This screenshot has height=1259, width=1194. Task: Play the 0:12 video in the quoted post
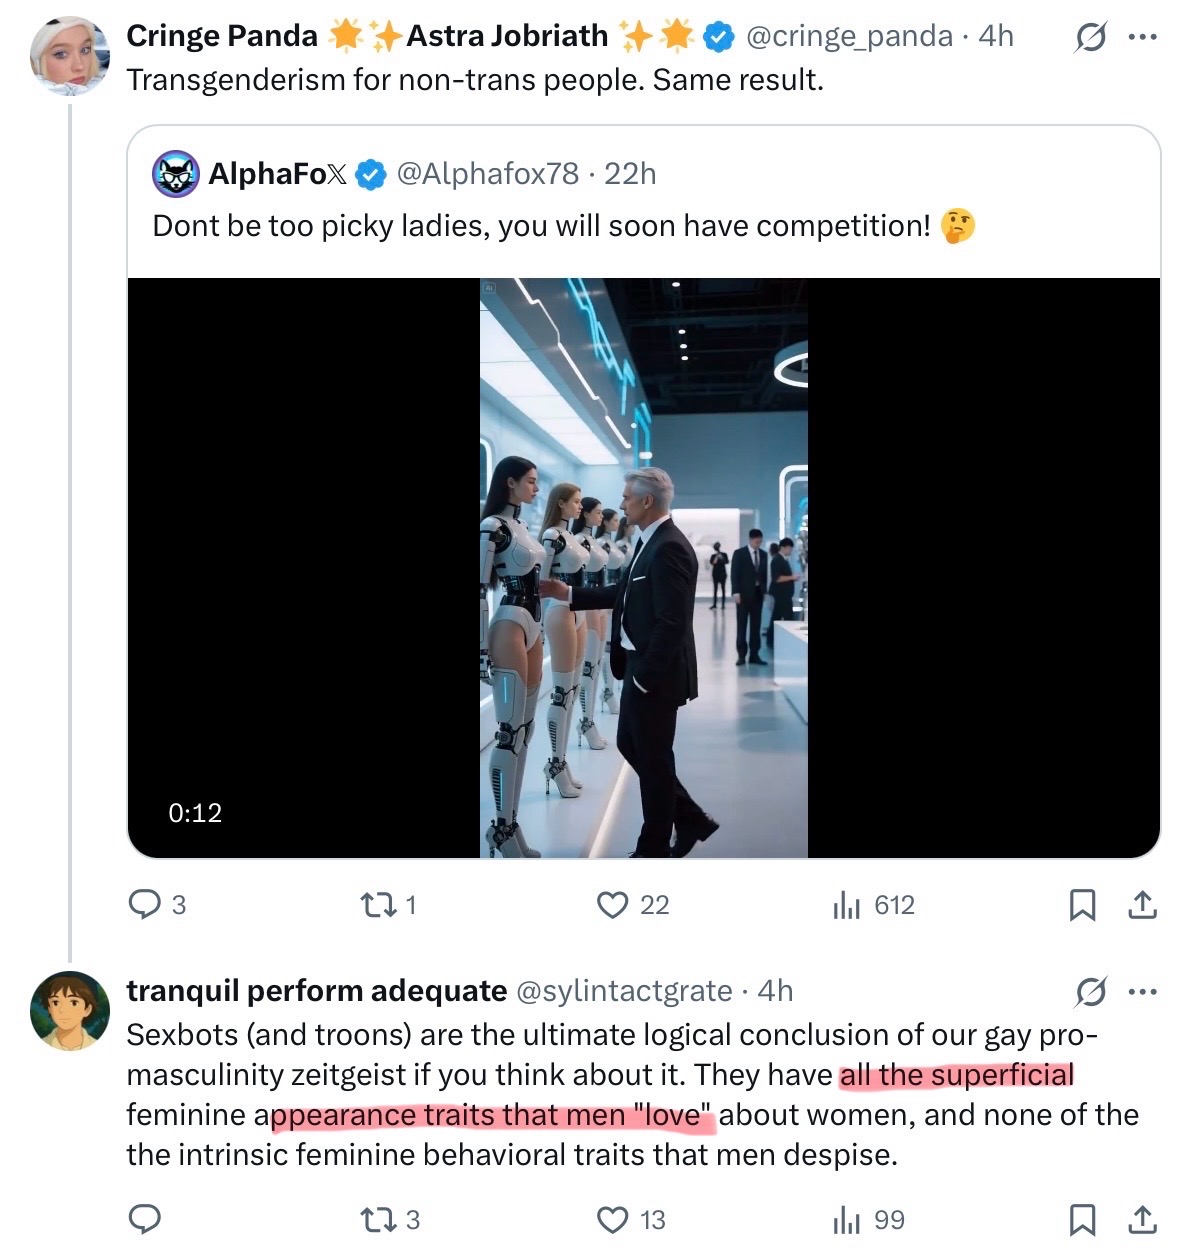pyautogui.click(x=643, y=568)
